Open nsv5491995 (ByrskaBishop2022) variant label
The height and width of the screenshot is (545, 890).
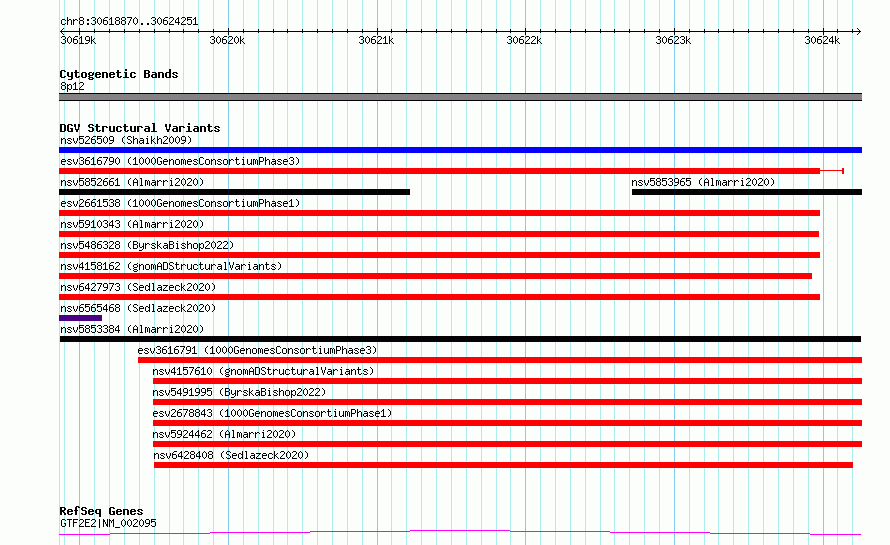[239, 392]
